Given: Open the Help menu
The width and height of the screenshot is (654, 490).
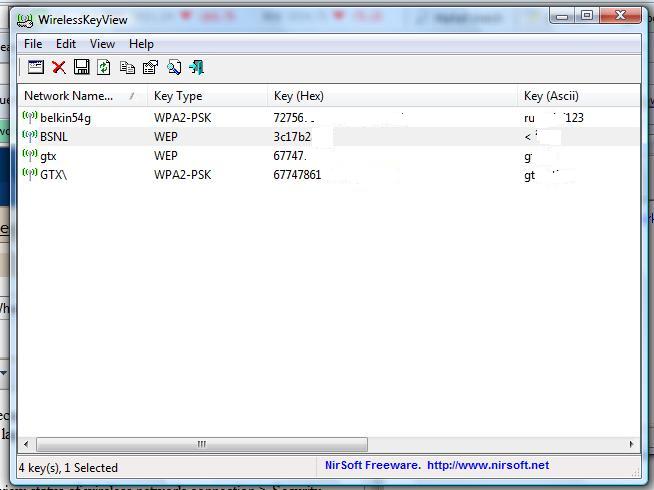Looking at the screenshot, I should (x=141, y=44).
